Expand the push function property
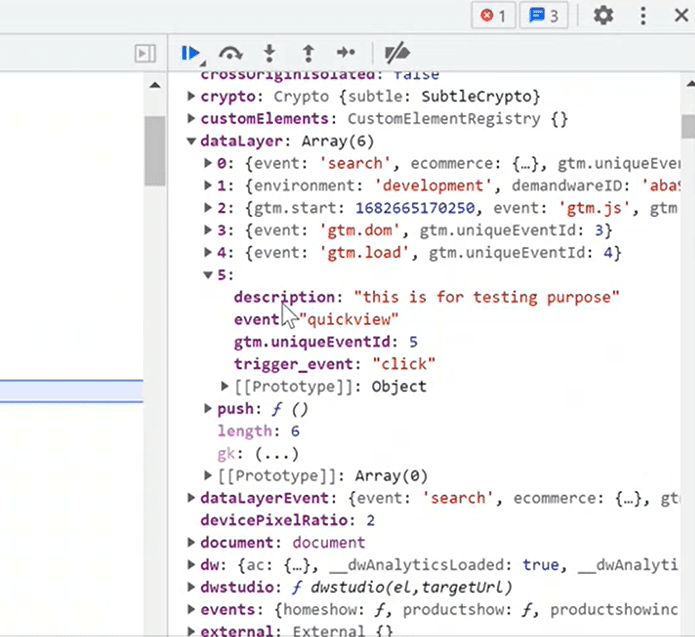This screenshot has height=637, width=695. [208, 408]
